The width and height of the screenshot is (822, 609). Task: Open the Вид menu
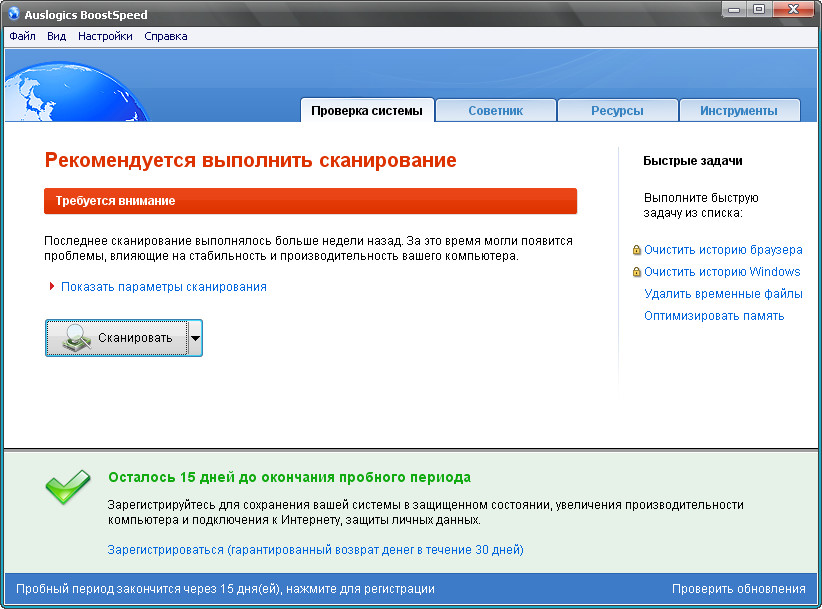[x=57, y=36]
